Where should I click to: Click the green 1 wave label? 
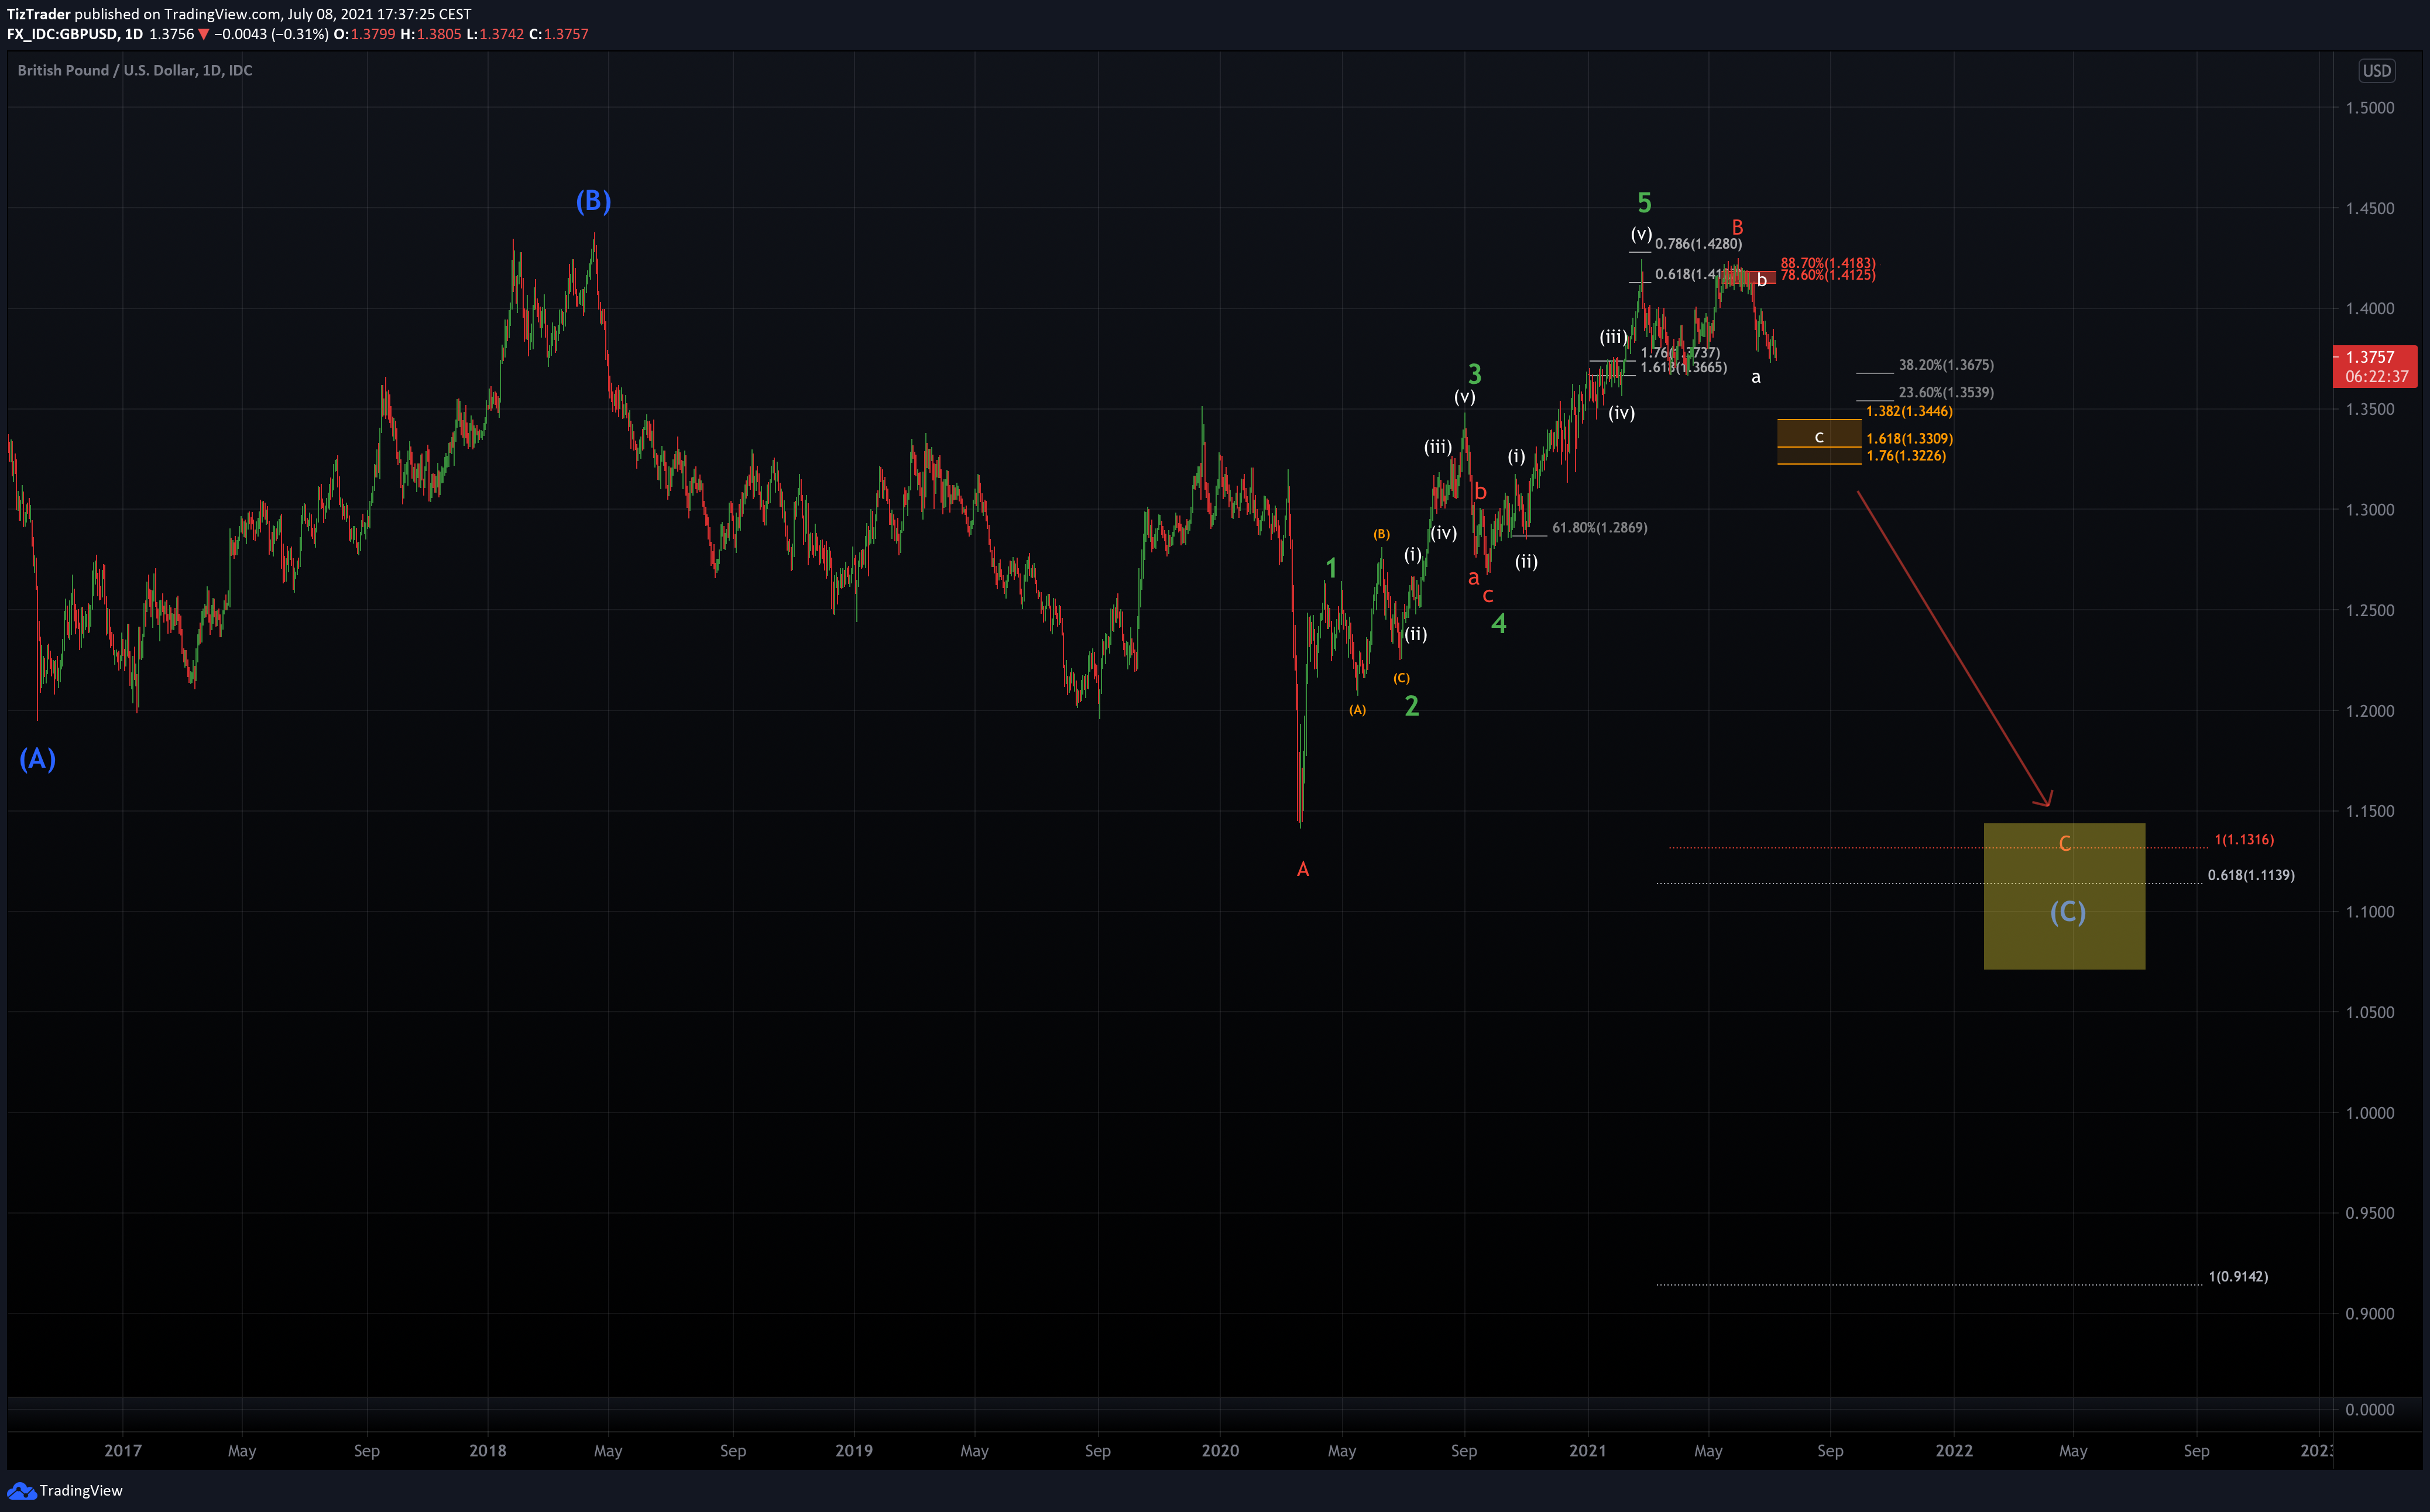[x=1331, y=568]
